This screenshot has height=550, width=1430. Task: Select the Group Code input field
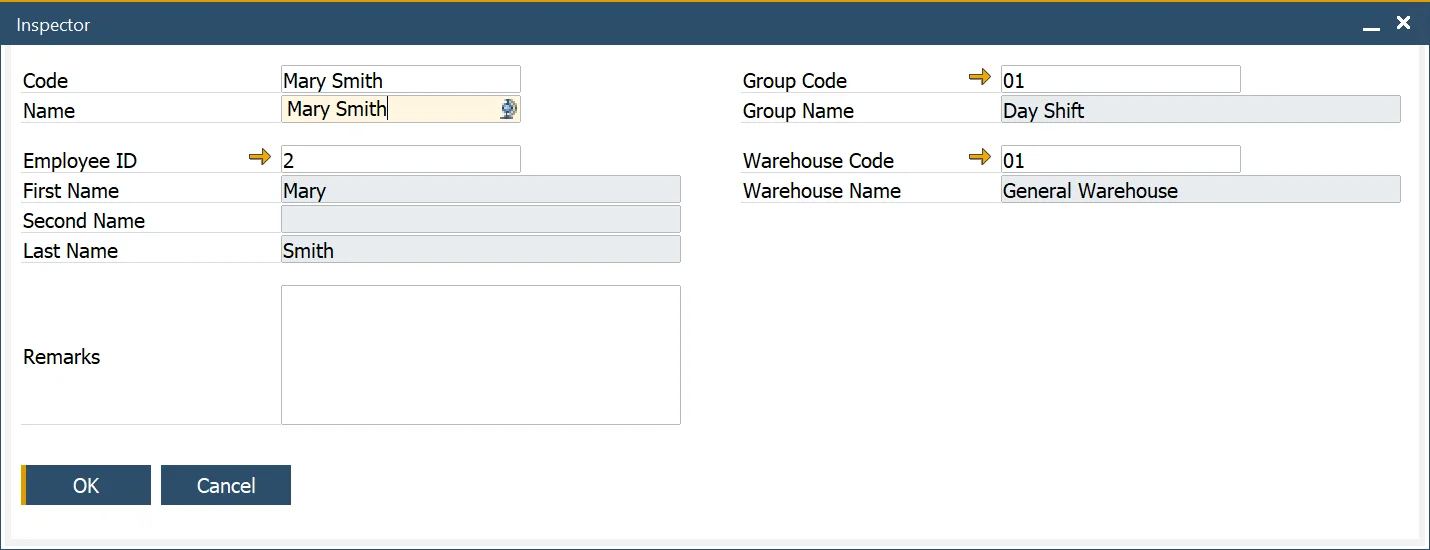point(1120,80)
